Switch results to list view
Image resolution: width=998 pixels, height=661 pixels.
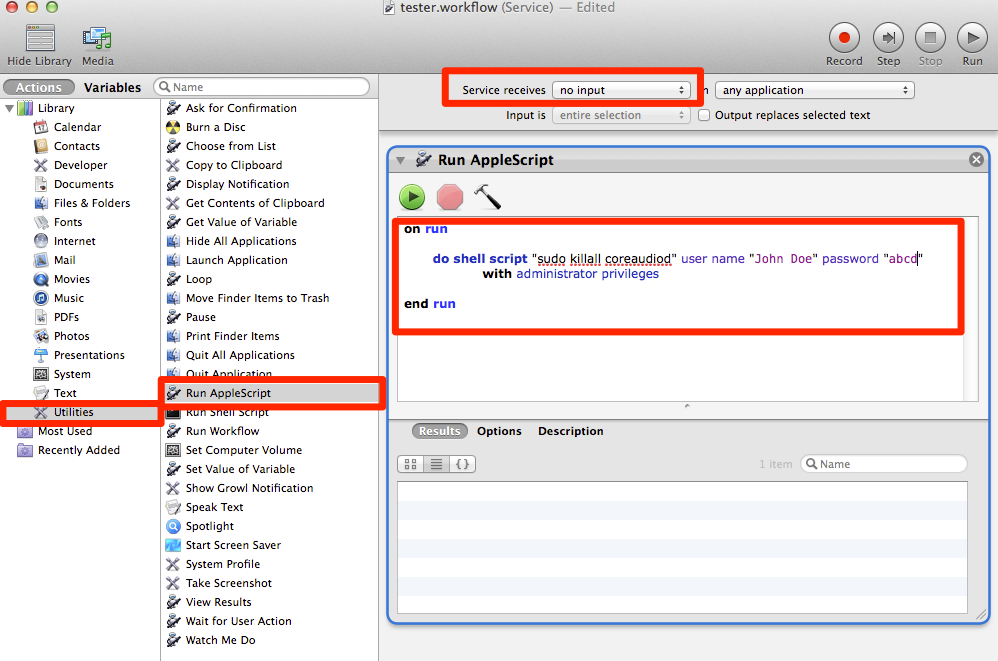click(x=436, y=464)
